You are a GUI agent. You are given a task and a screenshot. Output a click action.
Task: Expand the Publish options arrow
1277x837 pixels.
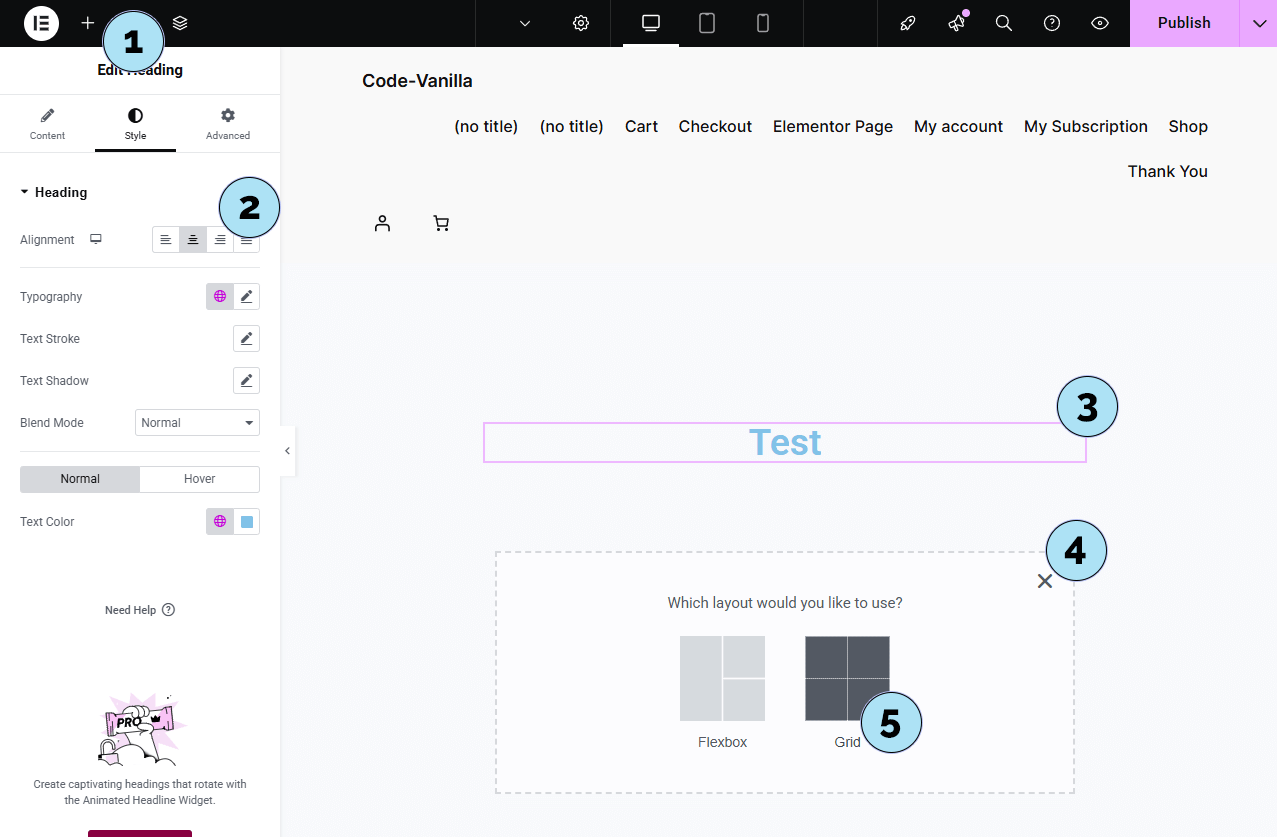(x=1259, y=23)
